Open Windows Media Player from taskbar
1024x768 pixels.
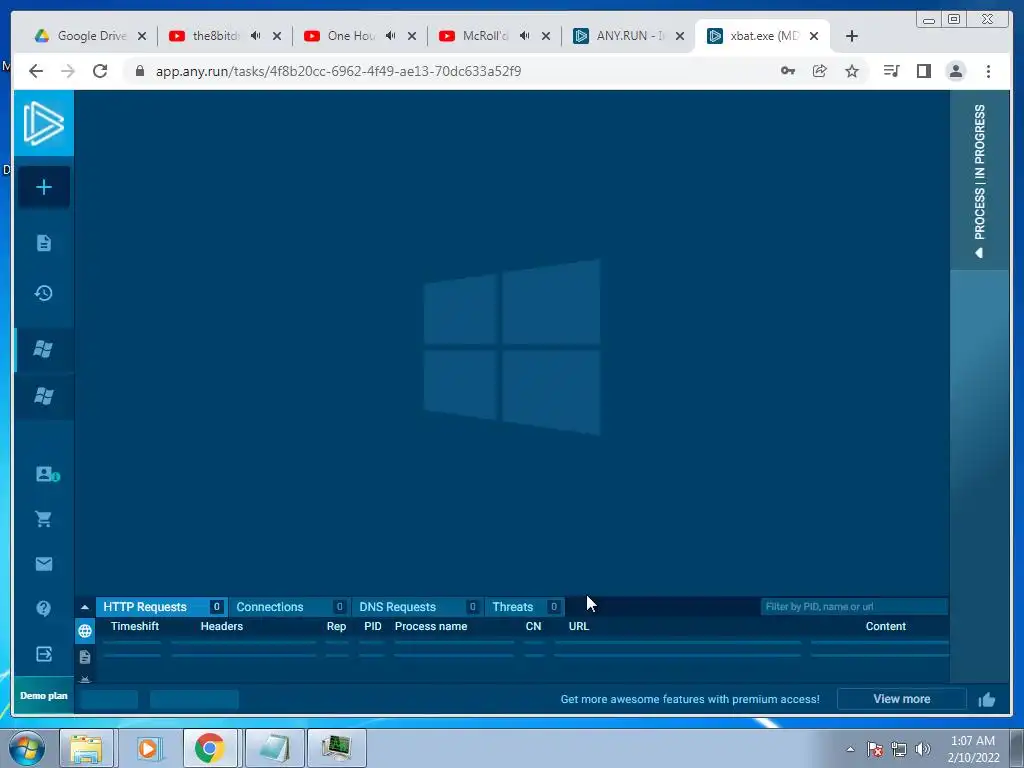148,748
